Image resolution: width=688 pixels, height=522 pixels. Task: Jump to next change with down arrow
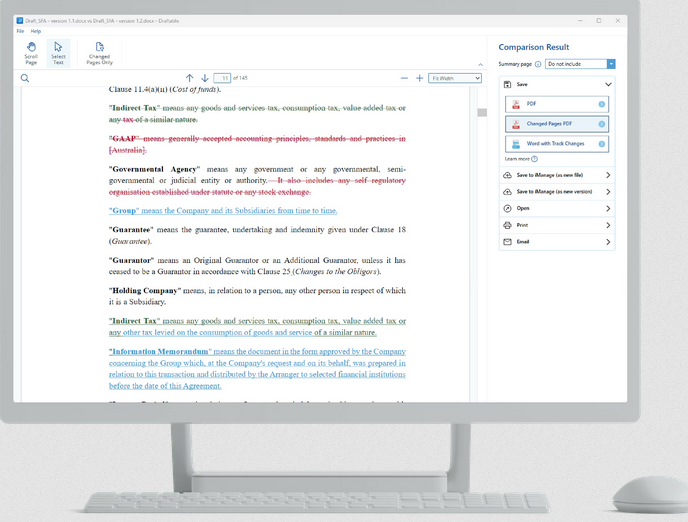tap(205, 78)
